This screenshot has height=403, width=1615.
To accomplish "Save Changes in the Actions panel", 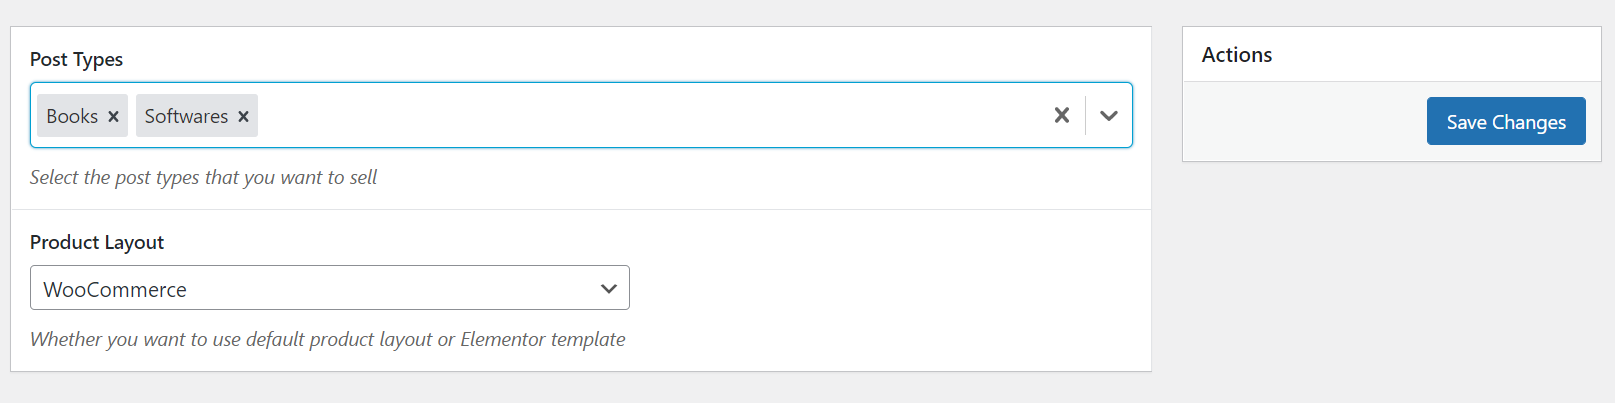I will pos(1506,121).
